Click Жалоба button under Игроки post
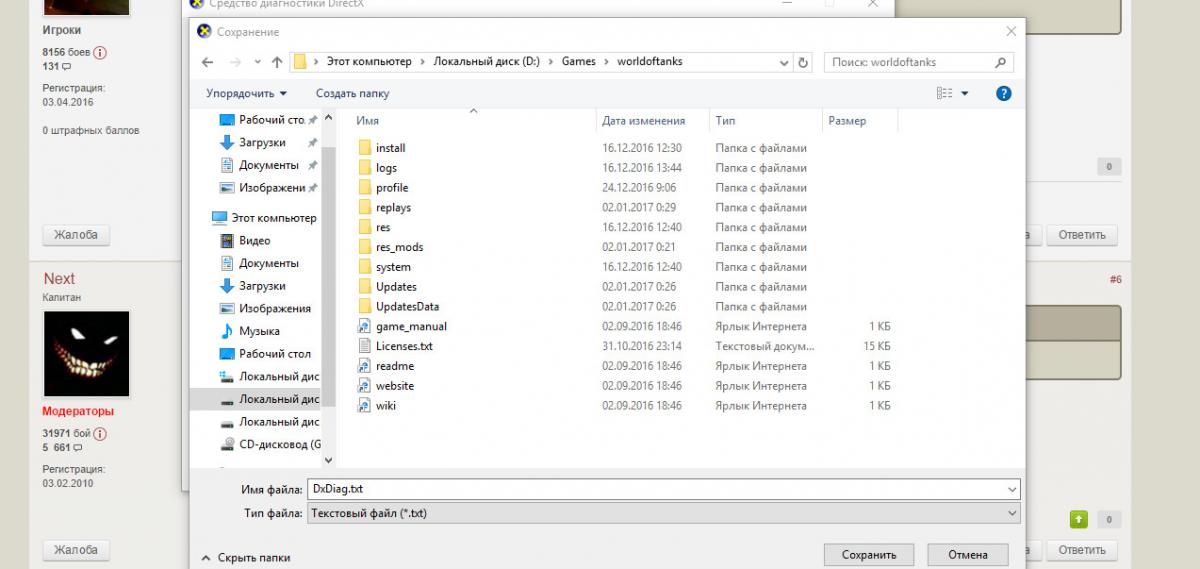 (76, 235)
